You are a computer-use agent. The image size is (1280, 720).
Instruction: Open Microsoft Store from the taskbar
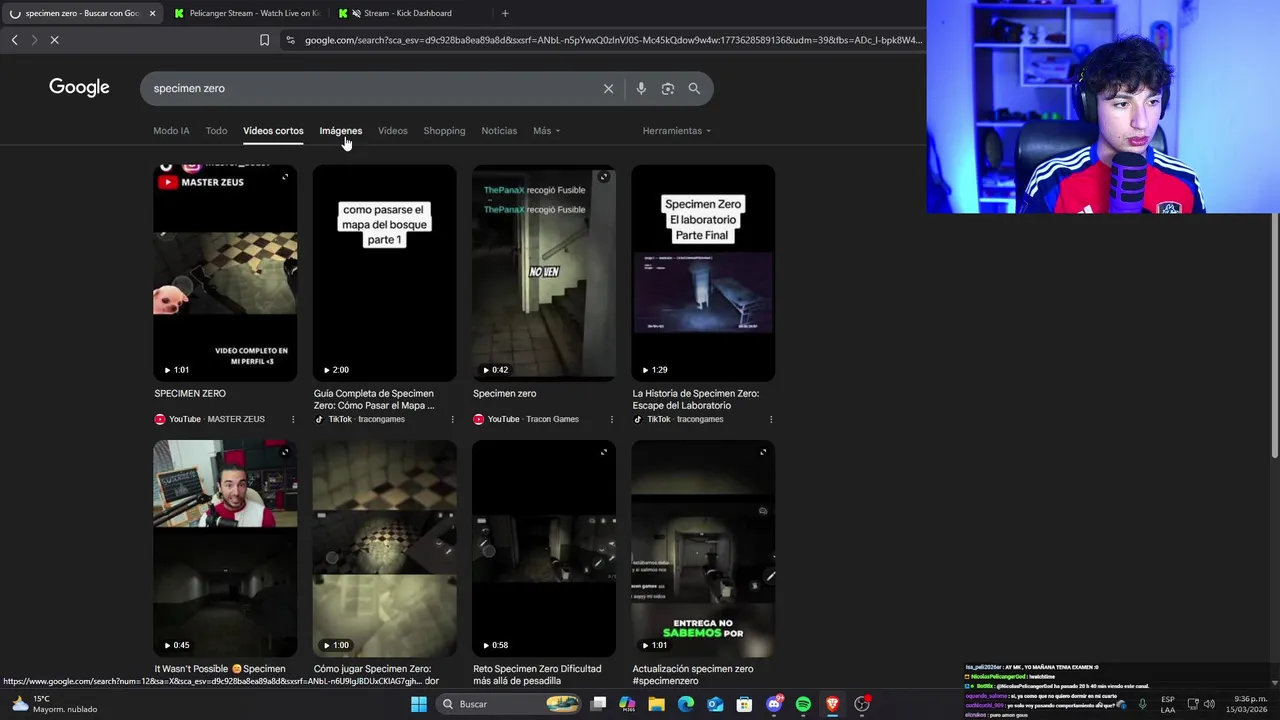(x=744, y=704)
